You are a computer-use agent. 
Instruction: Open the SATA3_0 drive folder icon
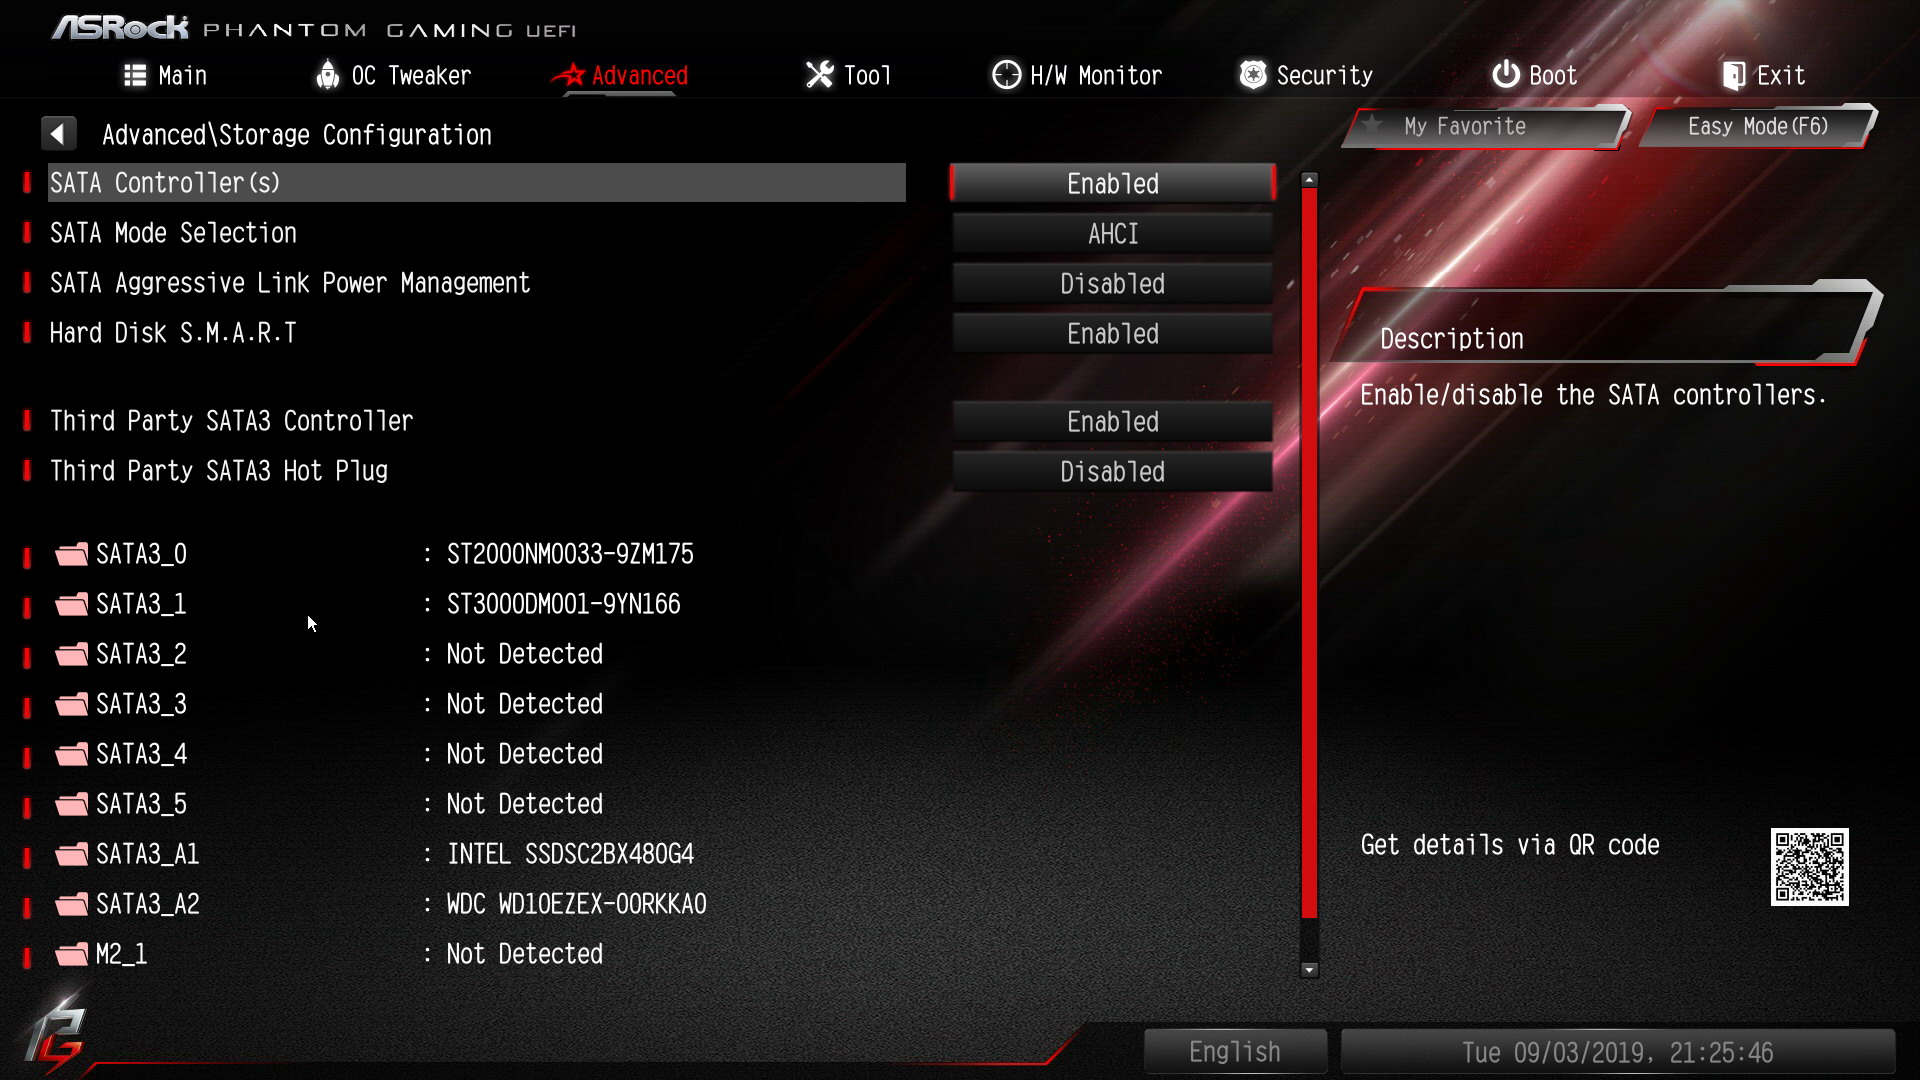(x=71, y=554)
